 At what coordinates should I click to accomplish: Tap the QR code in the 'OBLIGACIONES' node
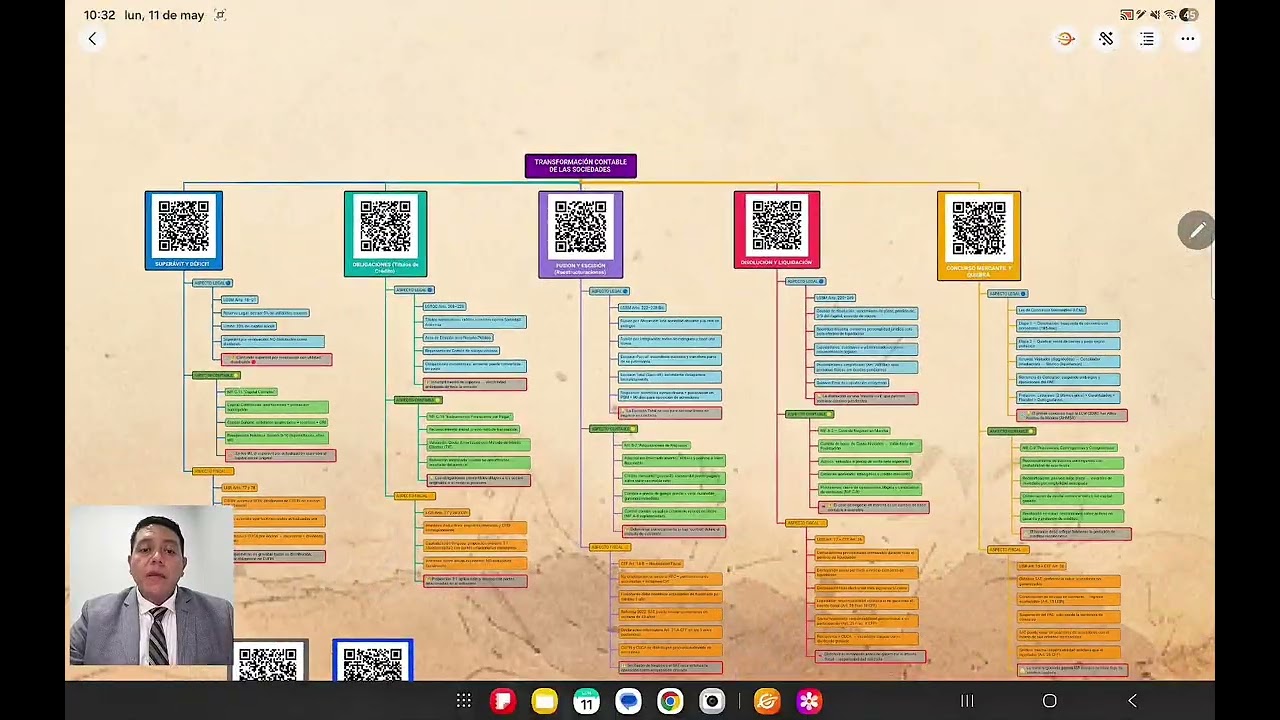[385, 227]
